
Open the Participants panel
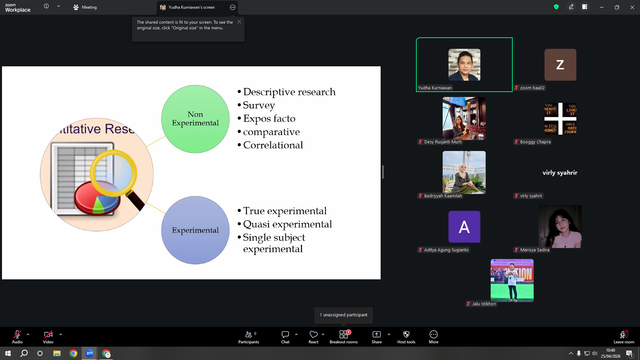coord(249,337)
